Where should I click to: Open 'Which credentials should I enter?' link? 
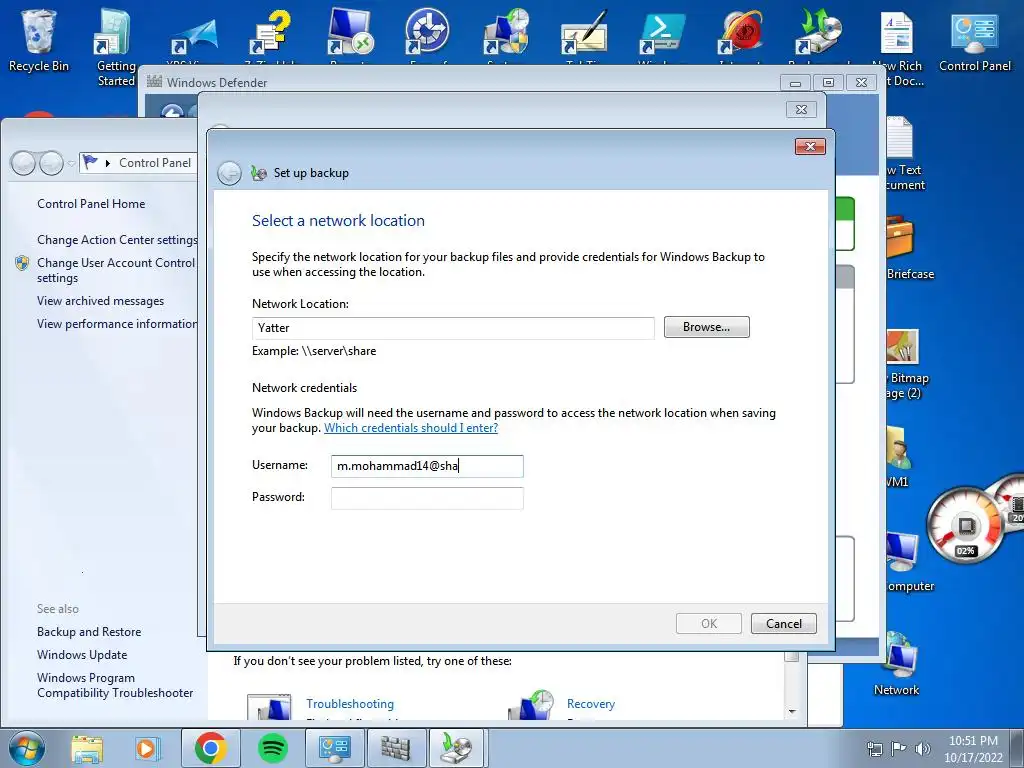click(x=411, y=428)
